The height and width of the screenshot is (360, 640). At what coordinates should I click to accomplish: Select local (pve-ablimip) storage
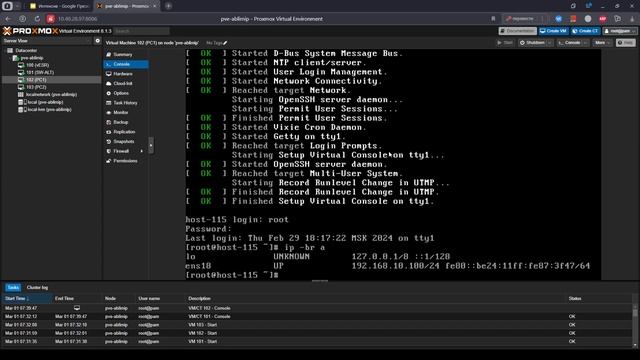(45, 102)
